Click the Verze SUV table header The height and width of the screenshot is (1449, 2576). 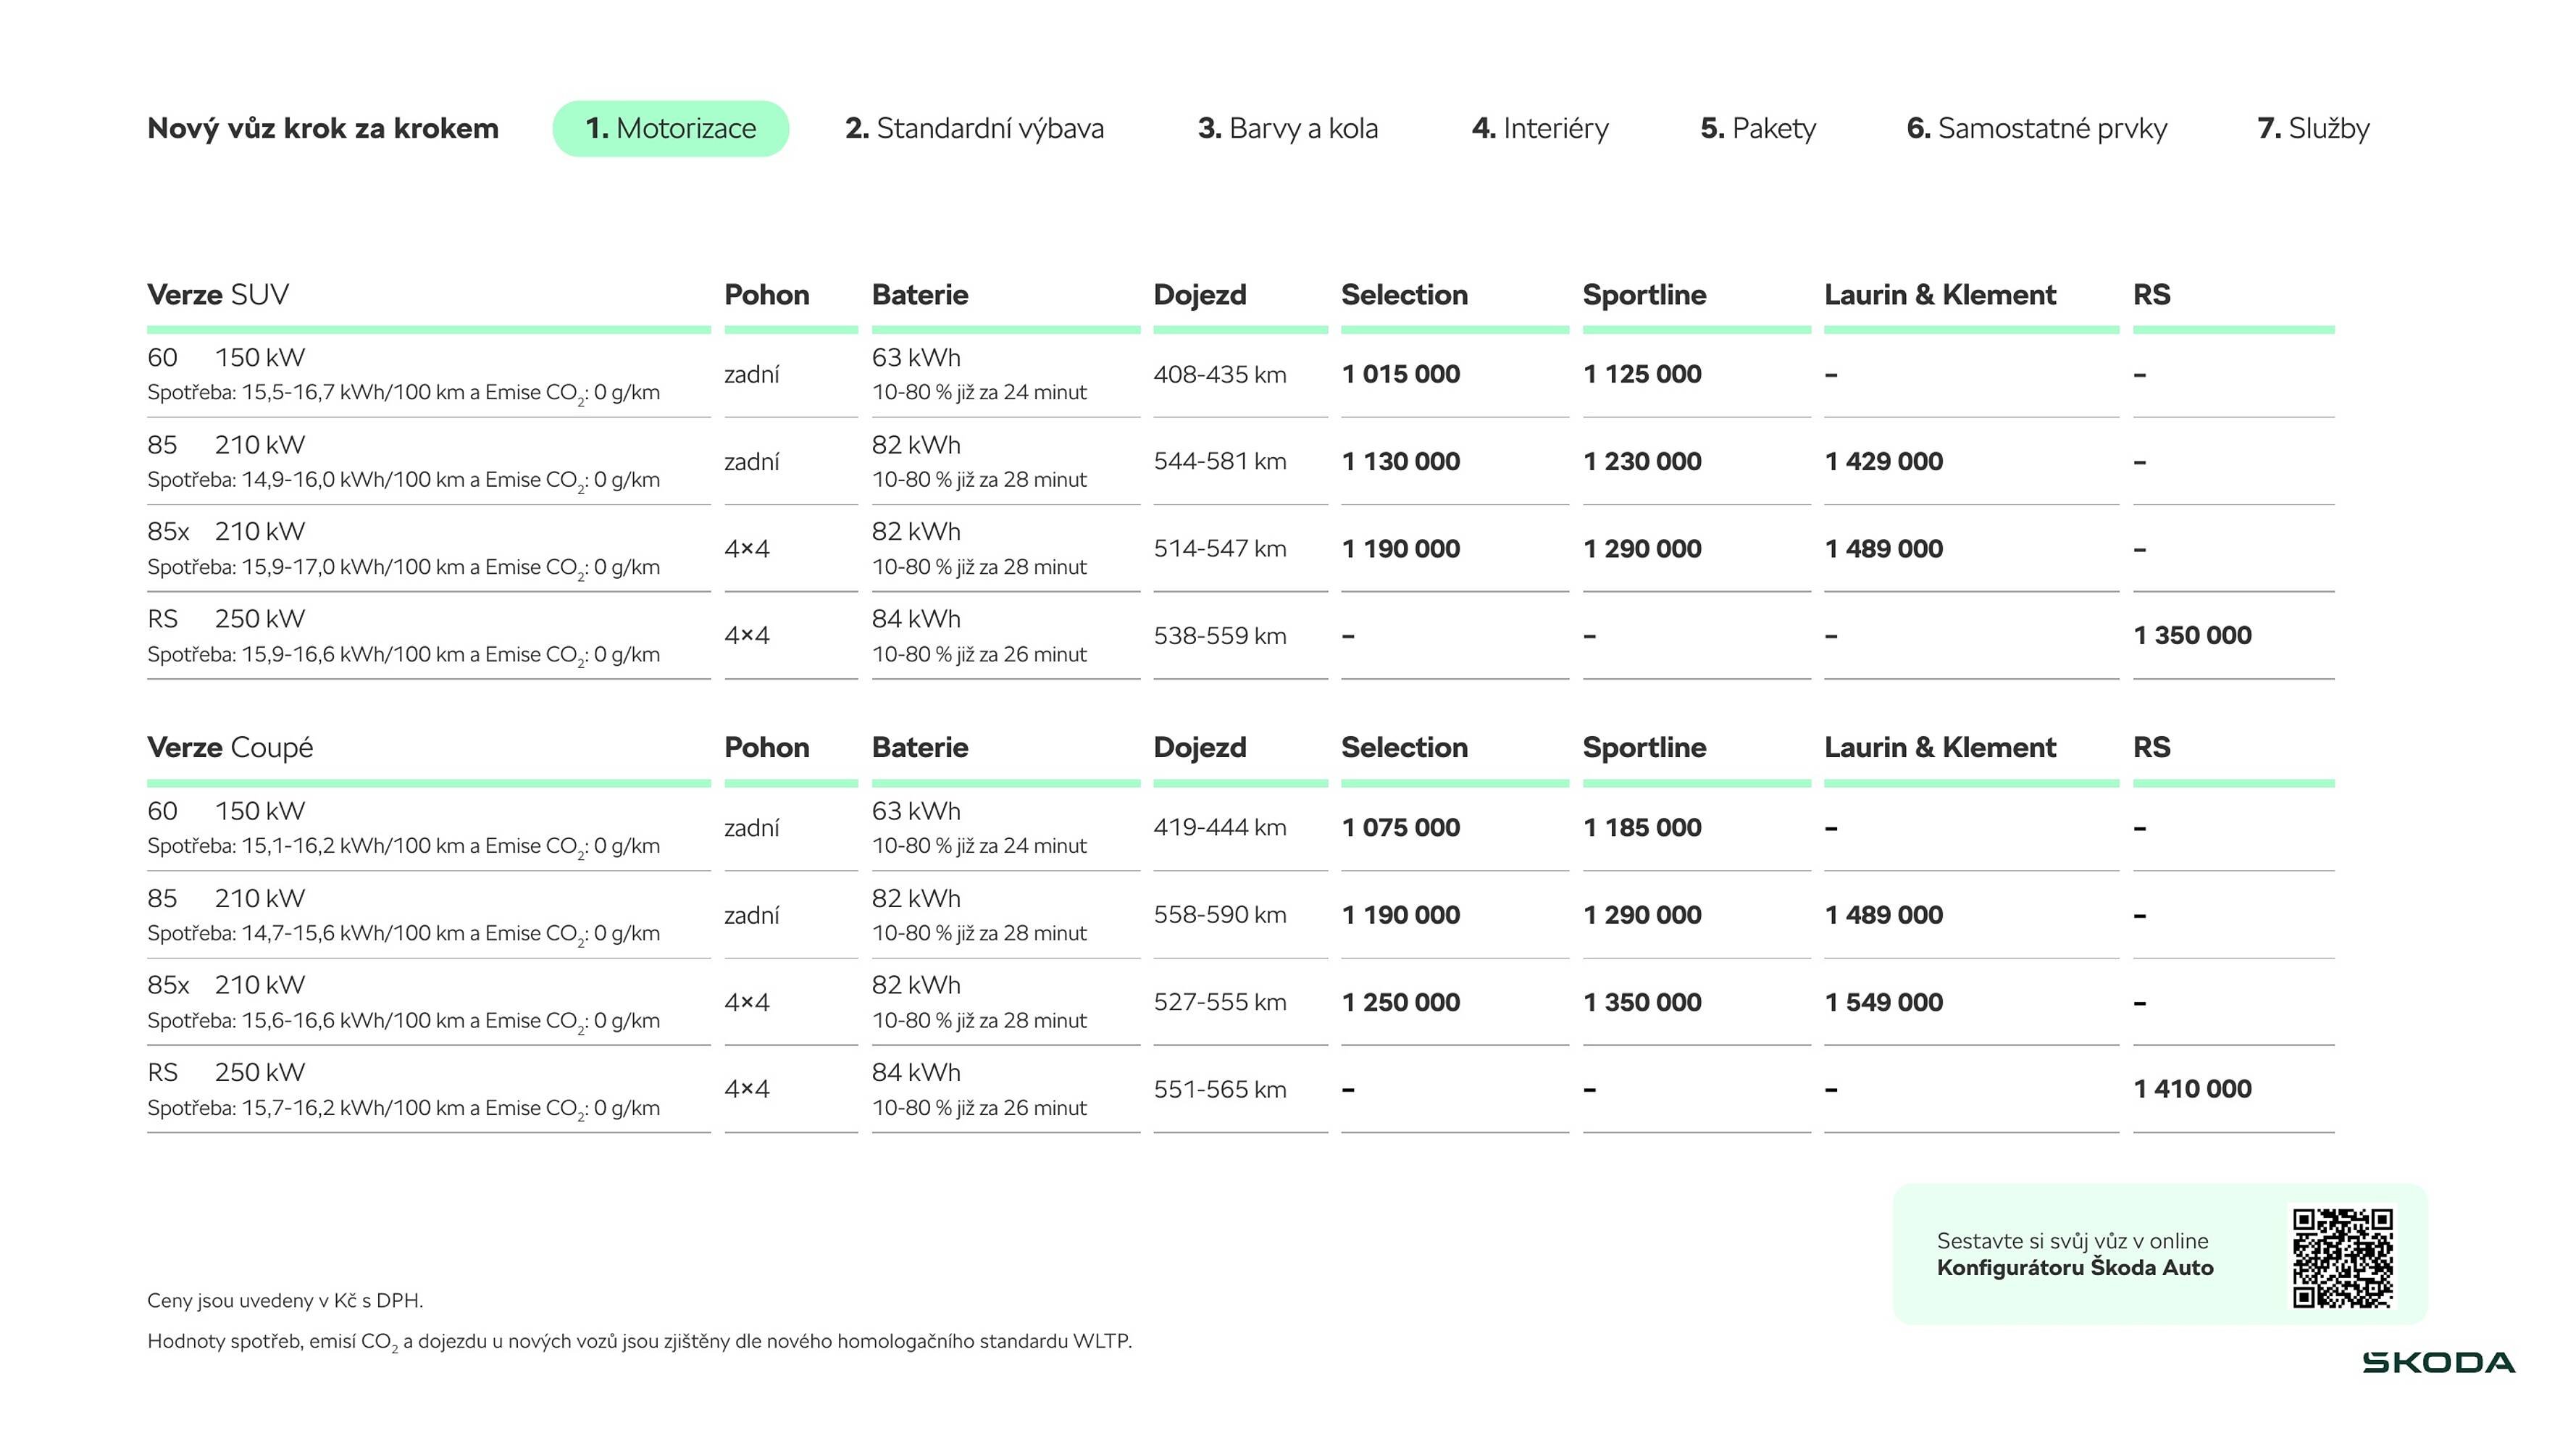pos(218,294)
